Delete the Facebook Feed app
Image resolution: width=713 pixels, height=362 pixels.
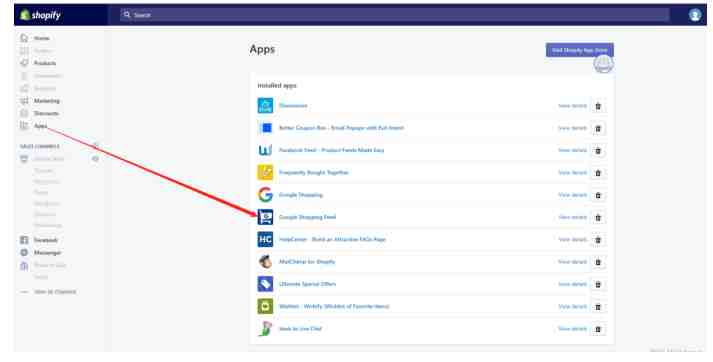click(x=598, y=151)
